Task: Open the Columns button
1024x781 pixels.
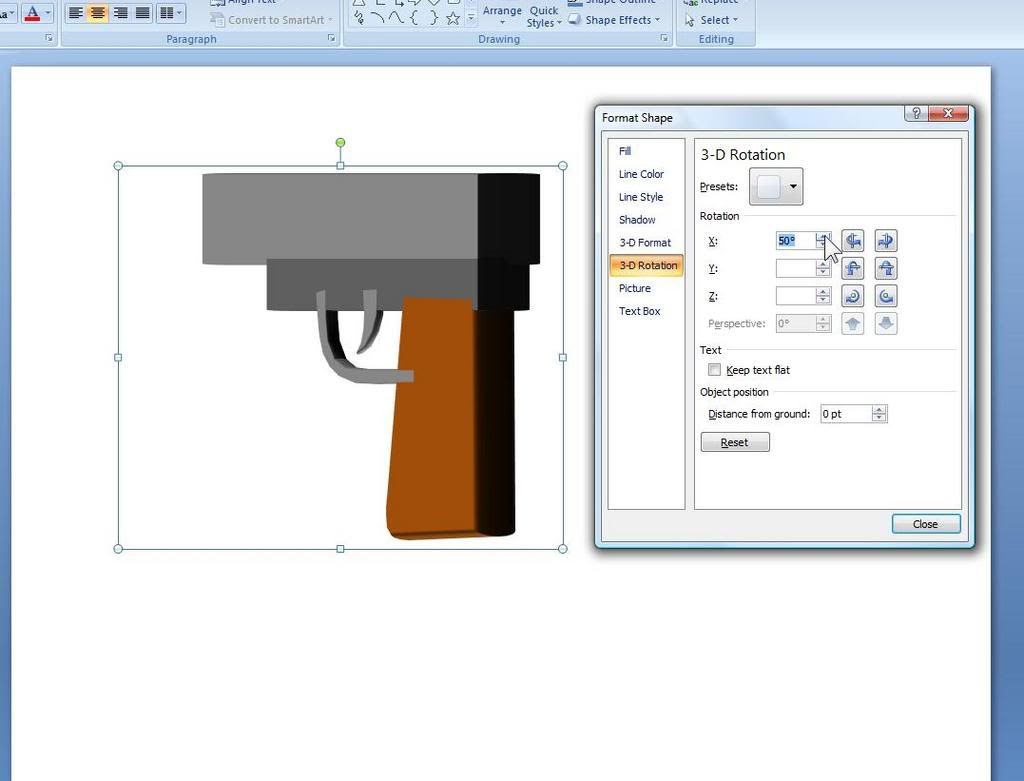Action: click(x=171, y=12)
